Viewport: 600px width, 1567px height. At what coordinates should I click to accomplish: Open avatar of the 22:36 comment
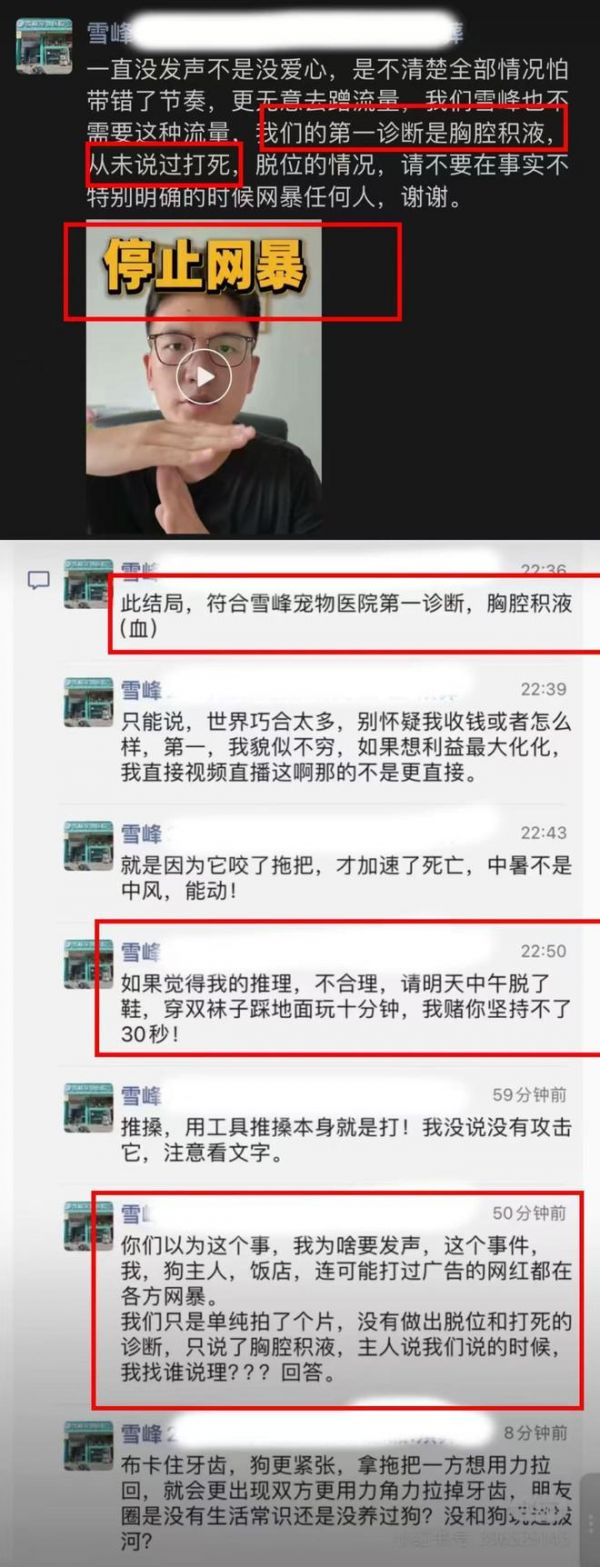click(x=89, y=582)
